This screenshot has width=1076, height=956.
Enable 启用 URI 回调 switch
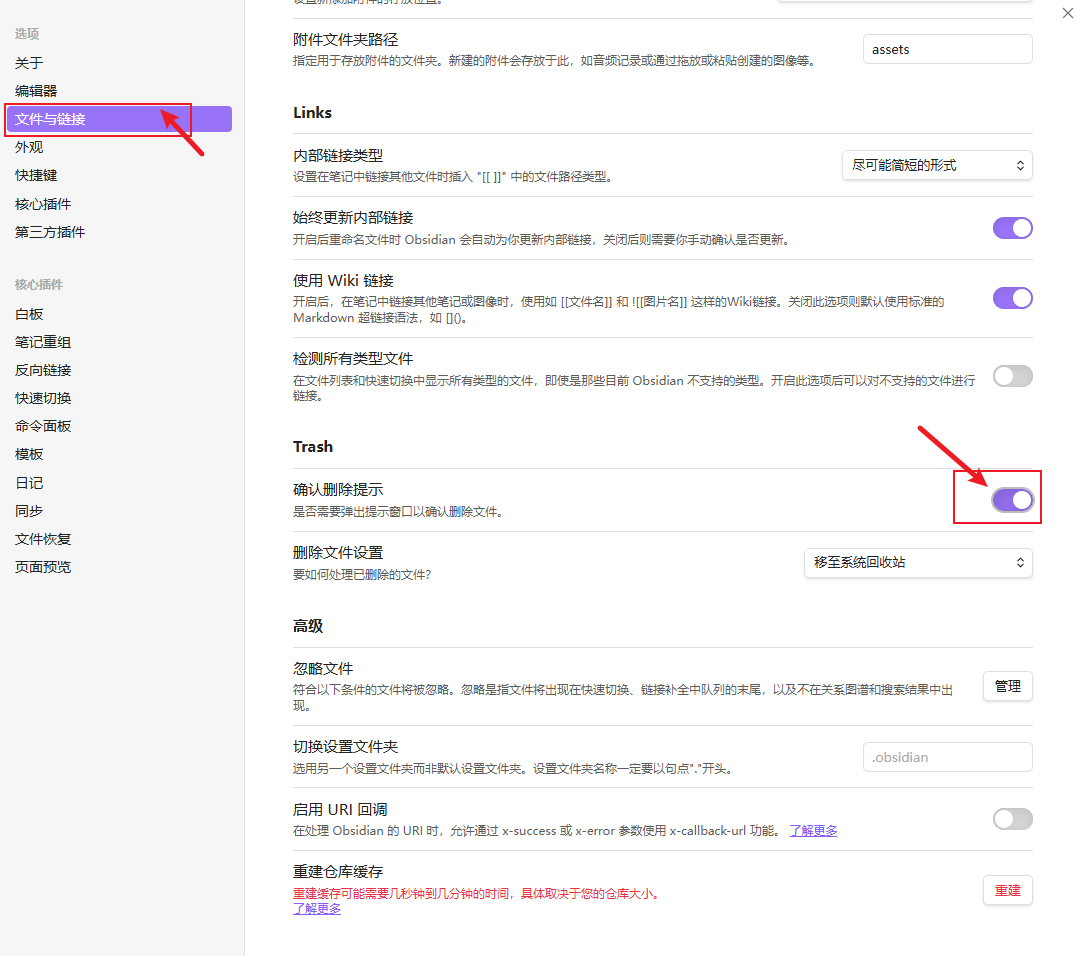[1012, 819]
